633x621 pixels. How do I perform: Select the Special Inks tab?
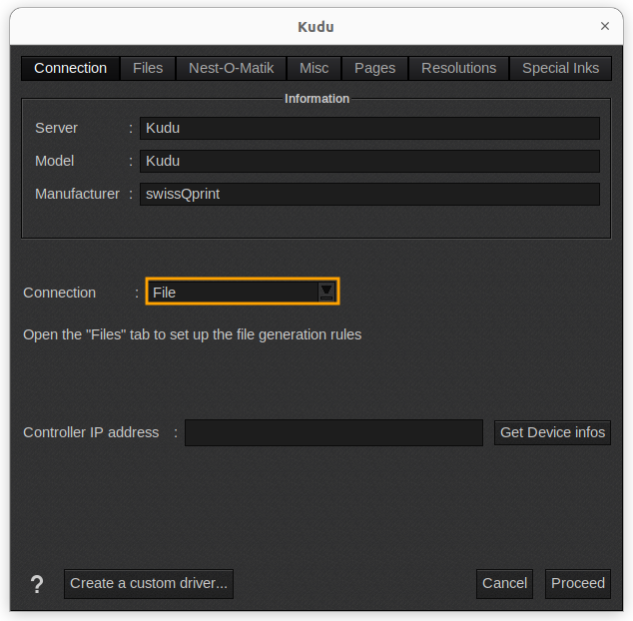tap(560, 68)
